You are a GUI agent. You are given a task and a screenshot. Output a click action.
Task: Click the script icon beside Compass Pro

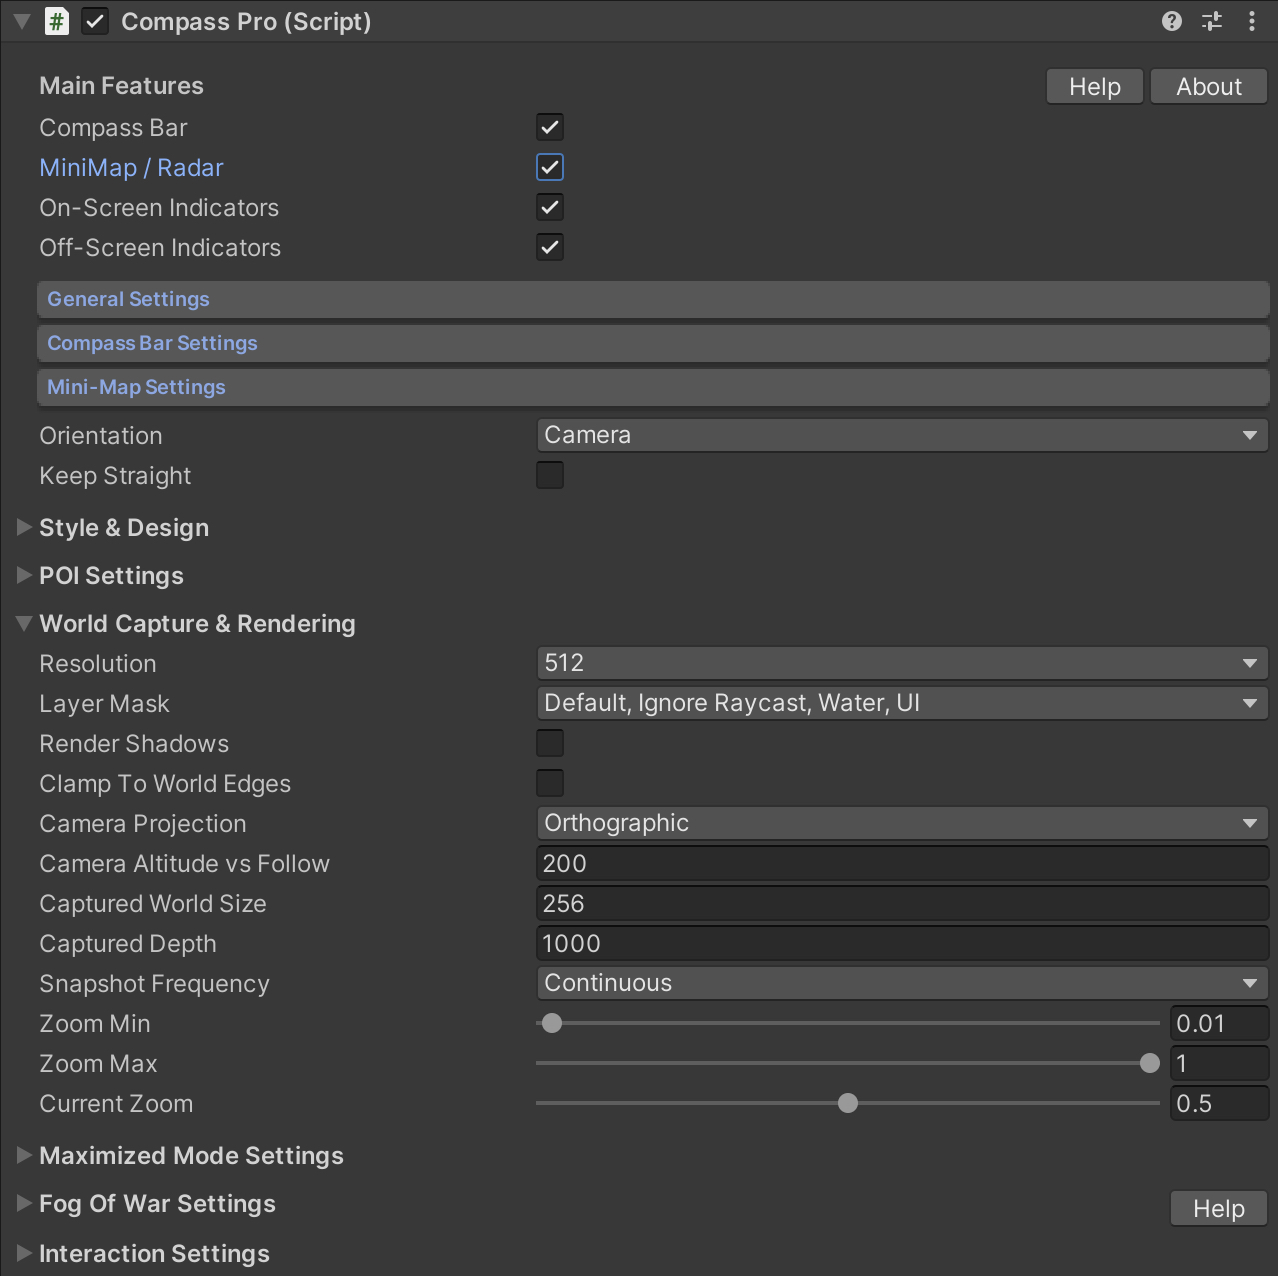57,21
